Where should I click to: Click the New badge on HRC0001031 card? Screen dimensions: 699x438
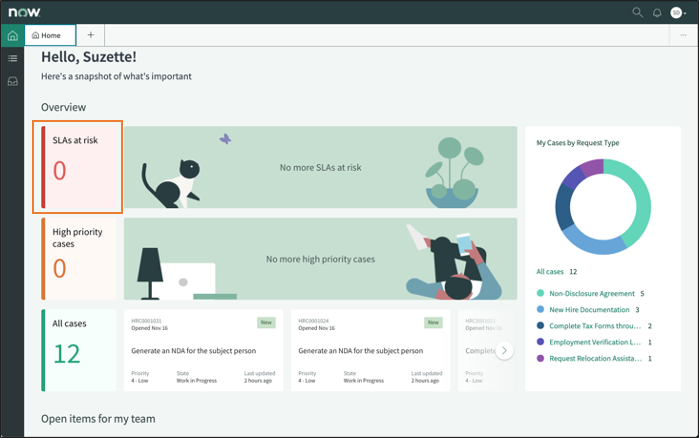tap(266, 322)
